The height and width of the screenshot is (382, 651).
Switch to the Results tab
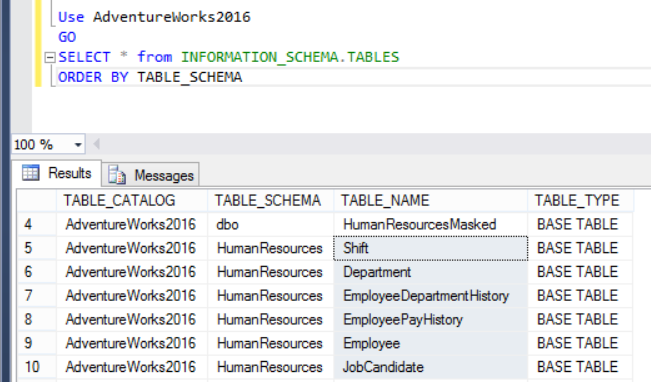56,173
